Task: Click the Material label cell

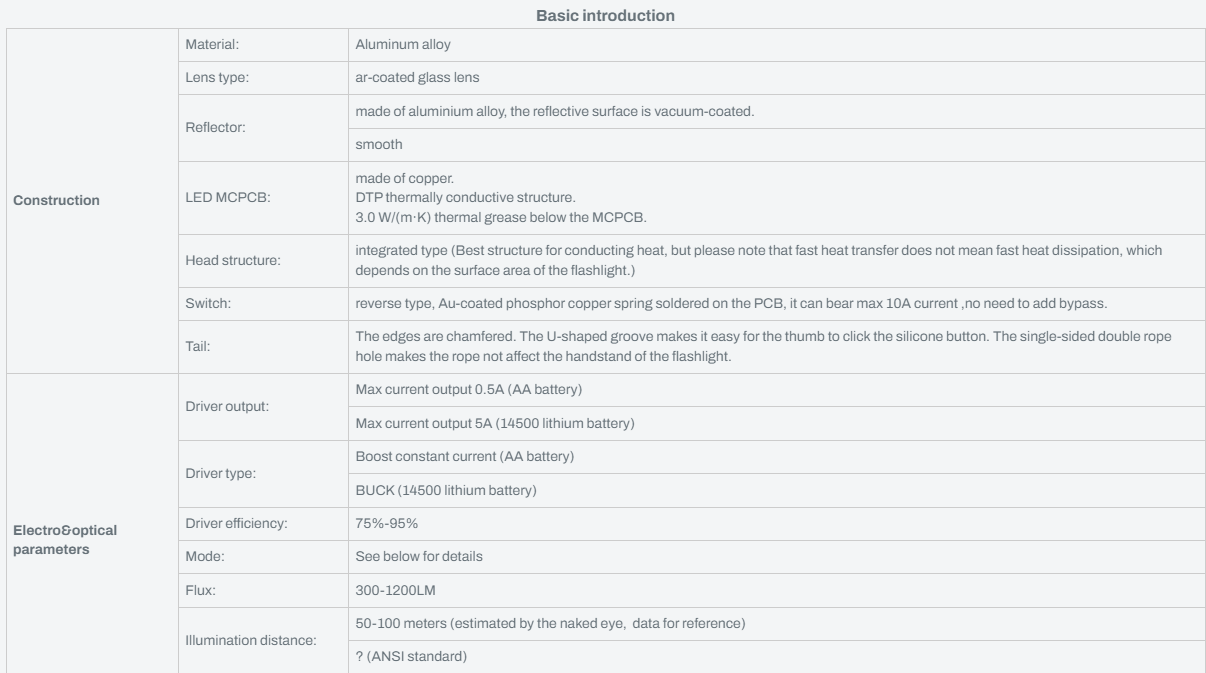Action: [263, 44]
